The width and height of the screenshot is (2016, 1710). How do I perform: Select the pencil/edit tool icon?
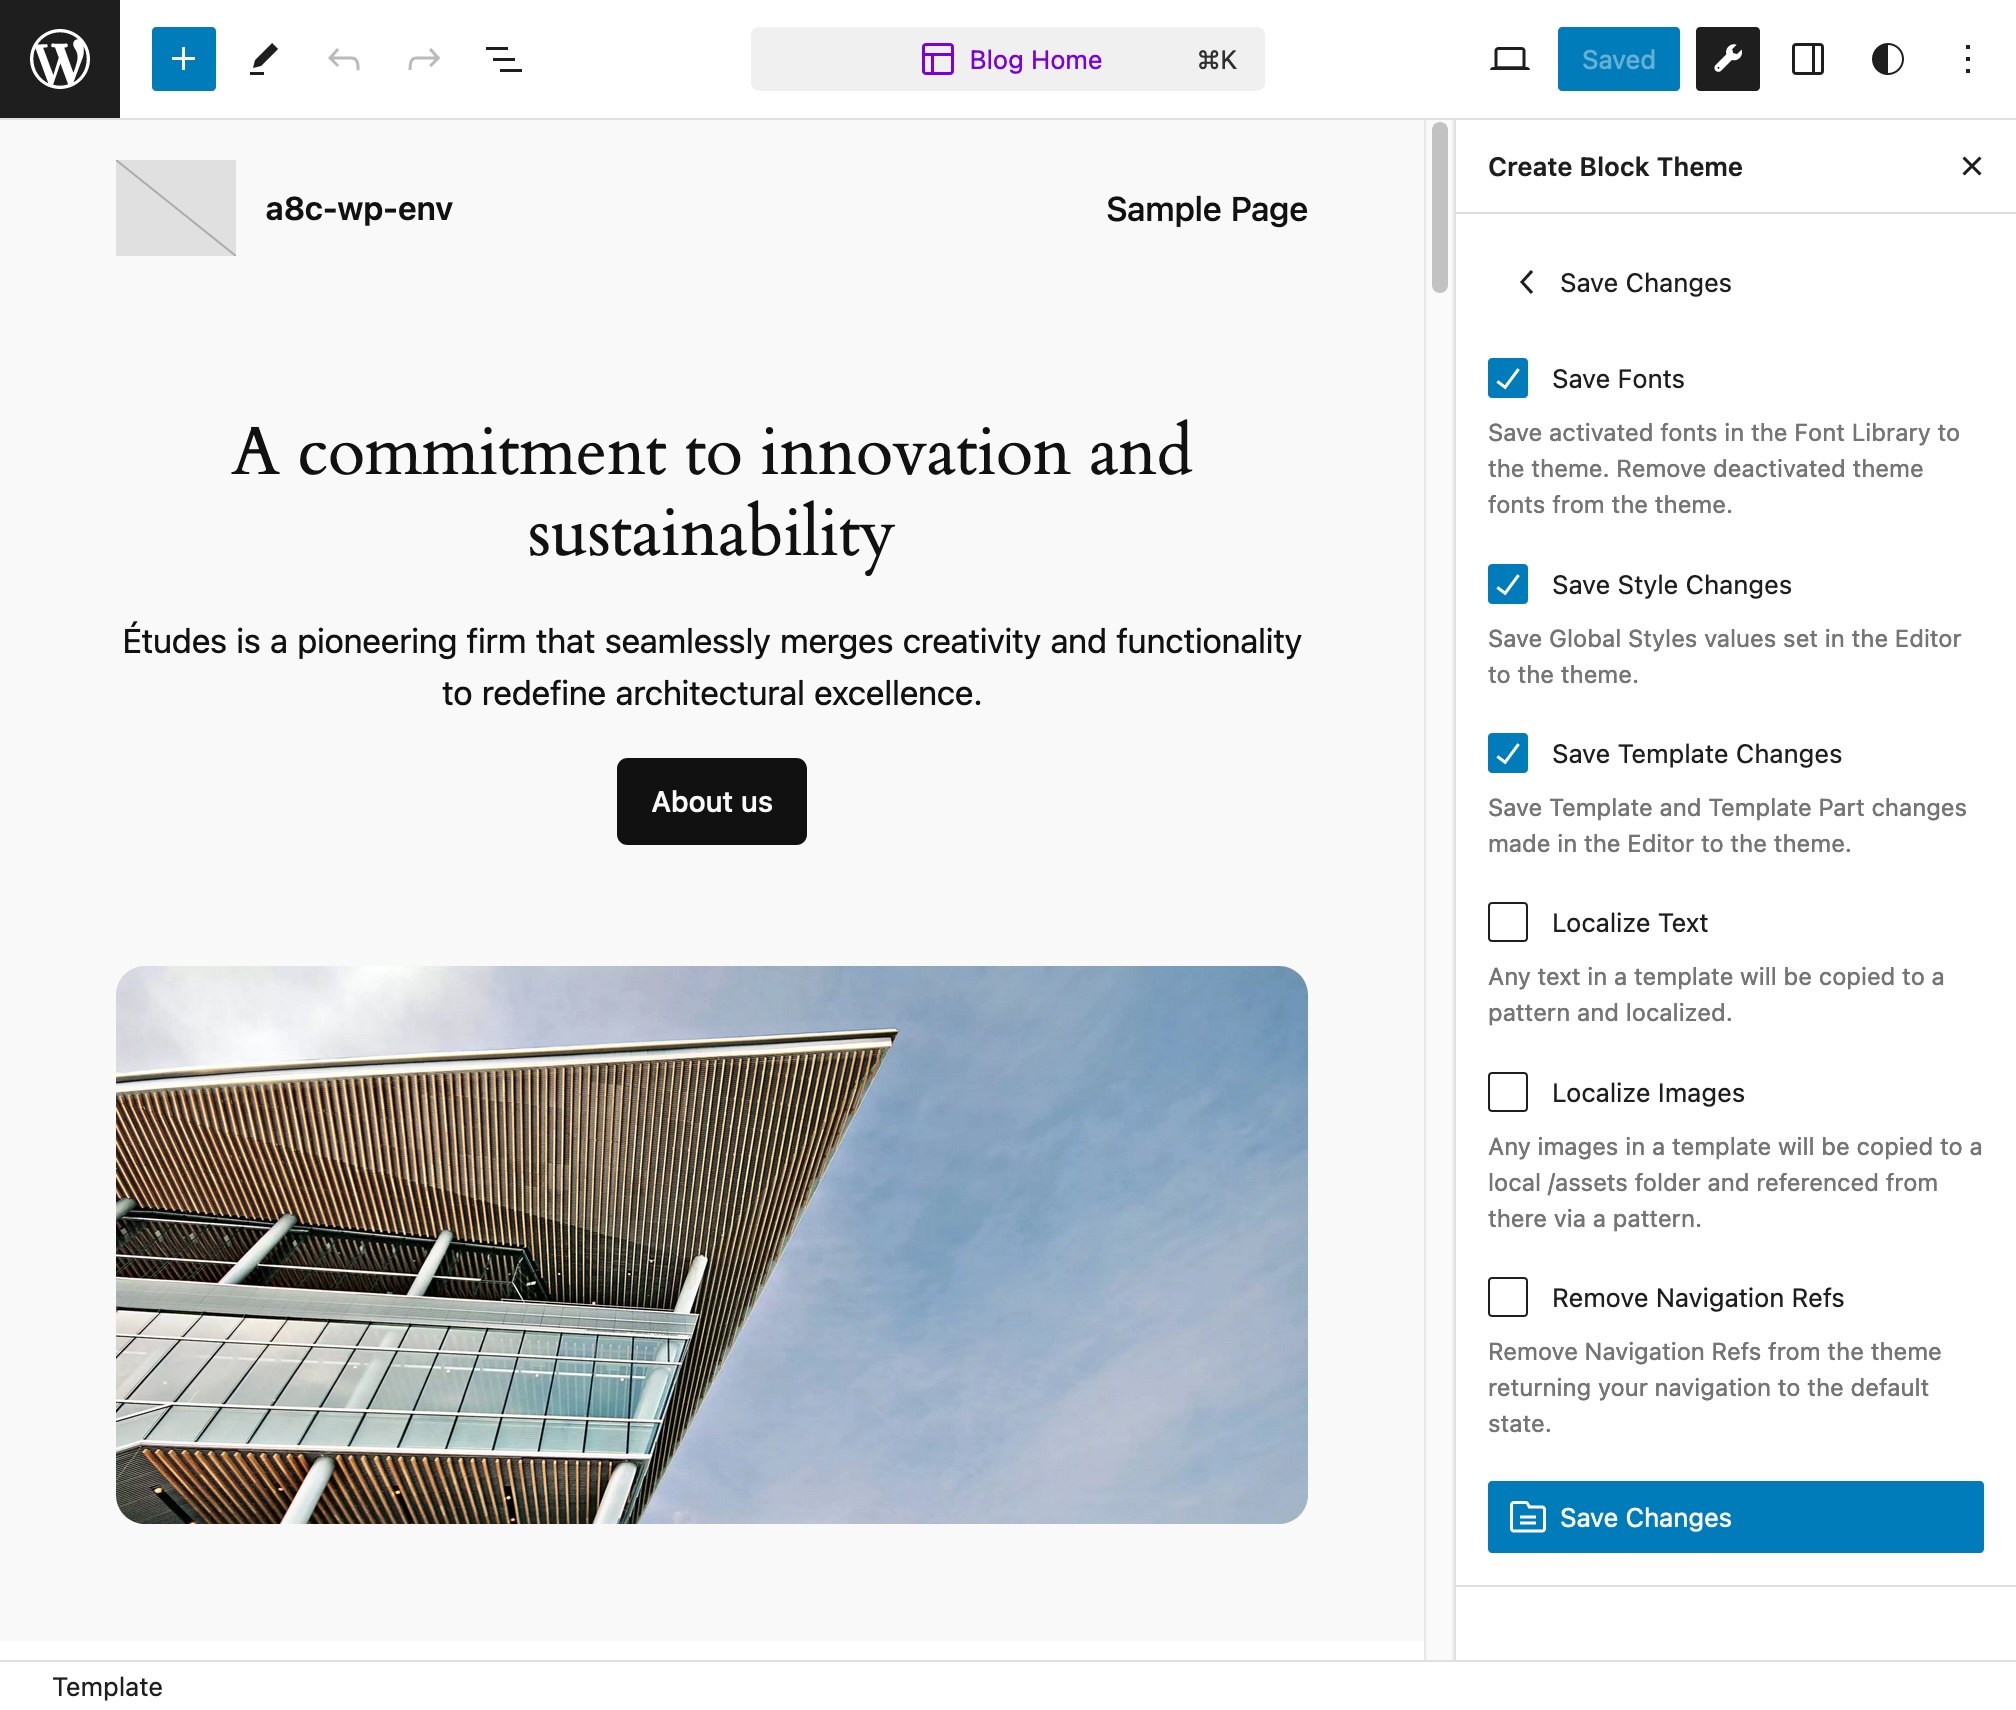[x=263, y=58]
